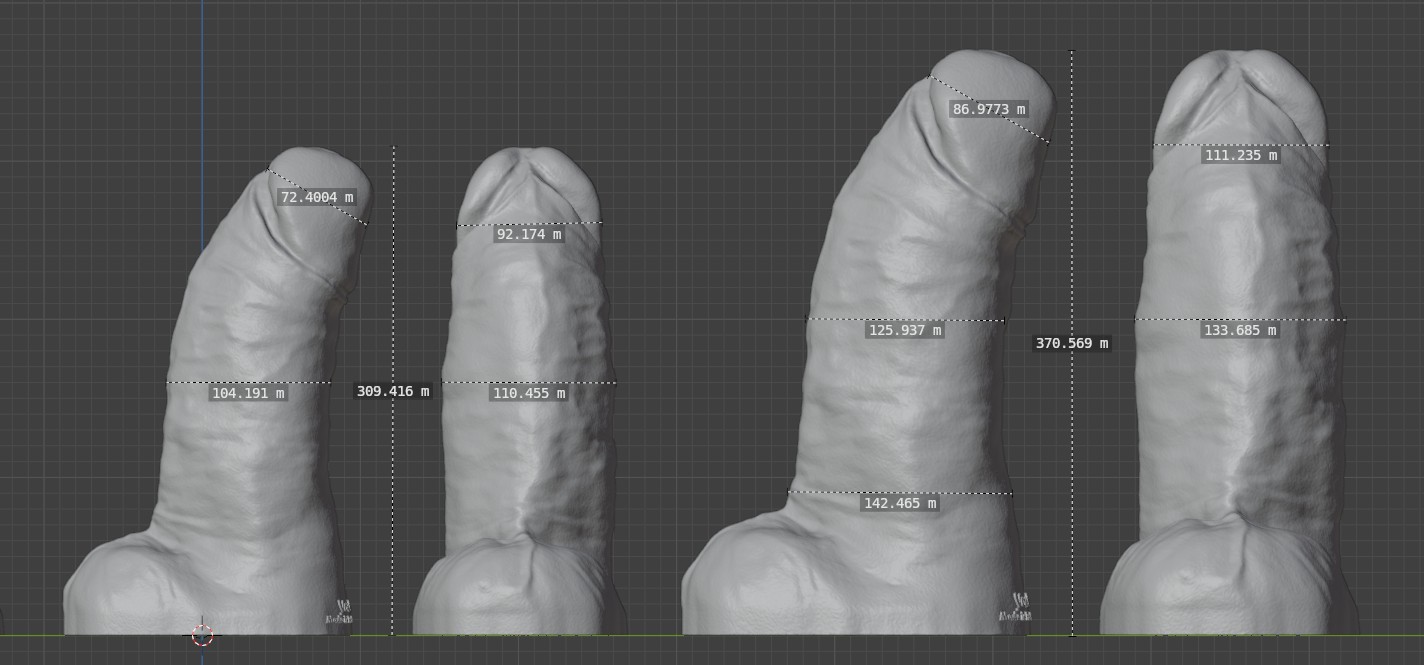This screenshot has height=665, width=1424.
Task: Select the 370.569 m height measurement label
Action: click(1071, 343)
